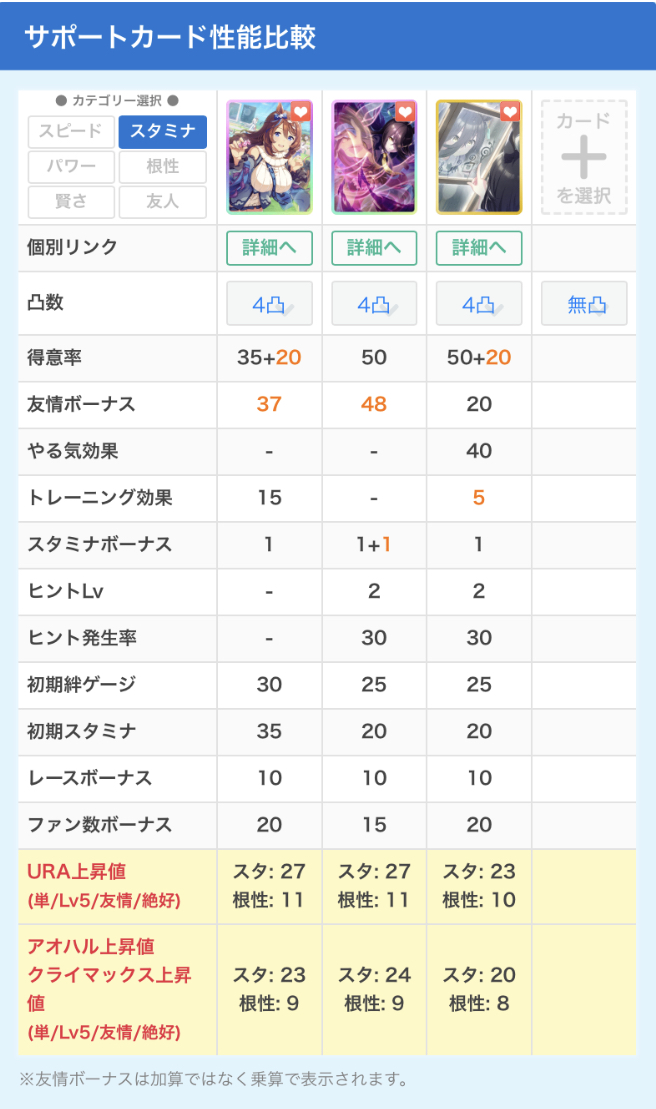656x1109 pixels.
Task: Select the スタミナ category
Action: (x=162, y=132)
